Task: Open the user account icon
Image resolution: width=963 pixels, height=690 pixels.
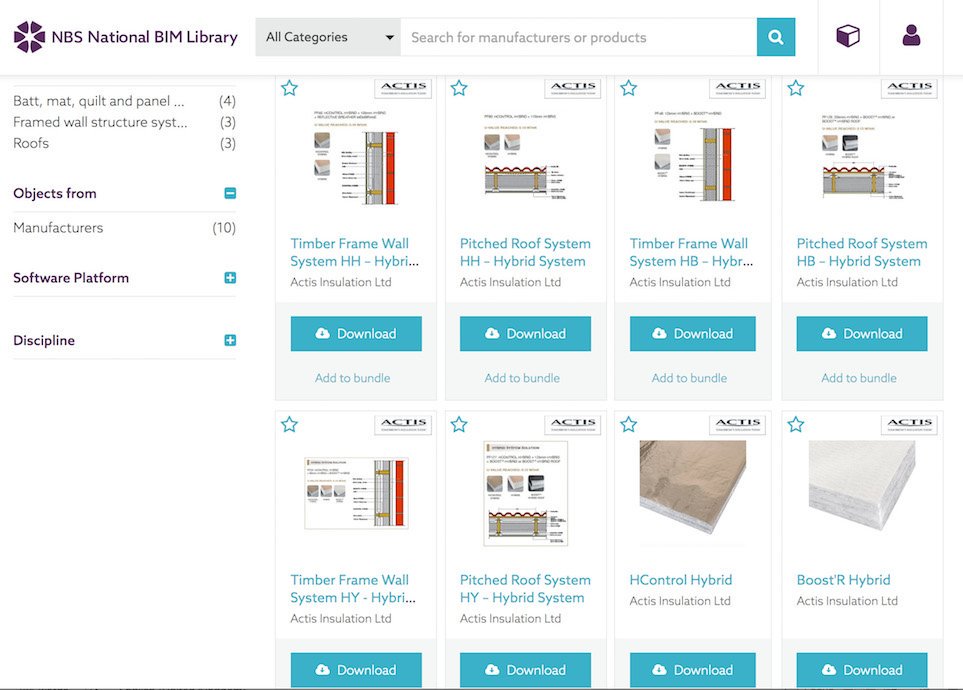Action: [x=911, y=36]
